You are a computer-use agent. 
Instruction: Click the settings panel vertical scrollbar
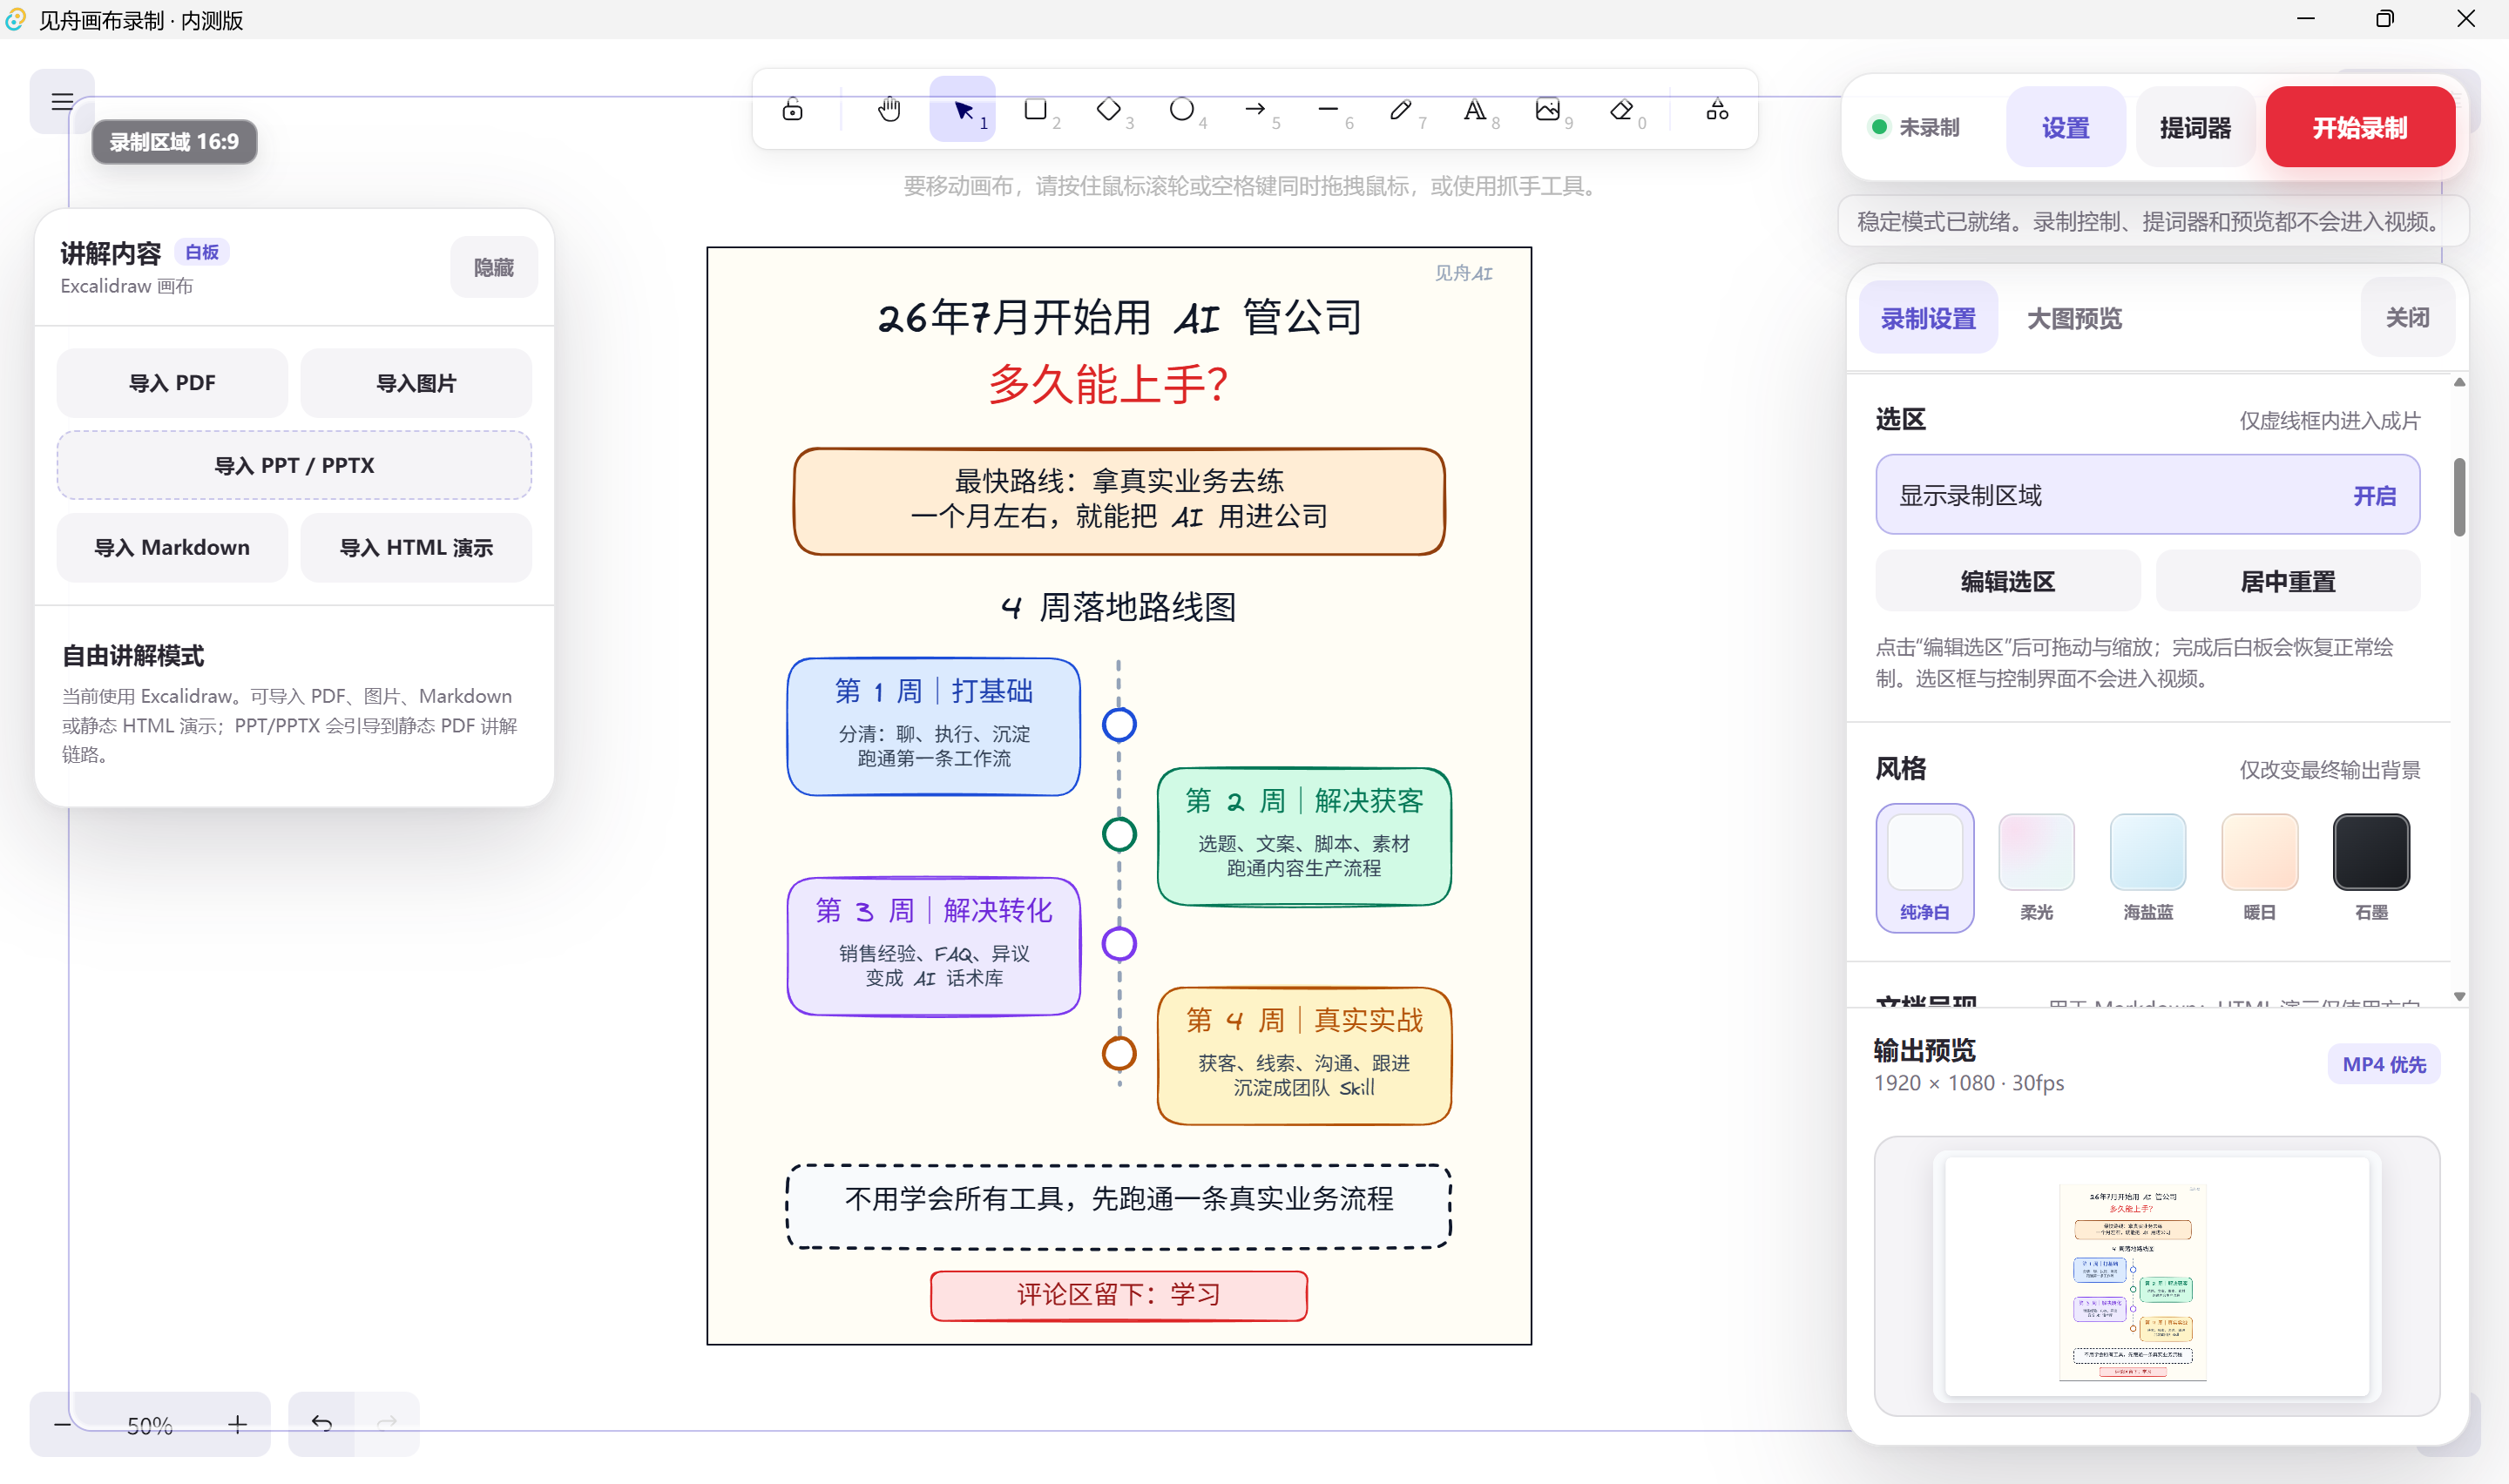[2459, 497]
